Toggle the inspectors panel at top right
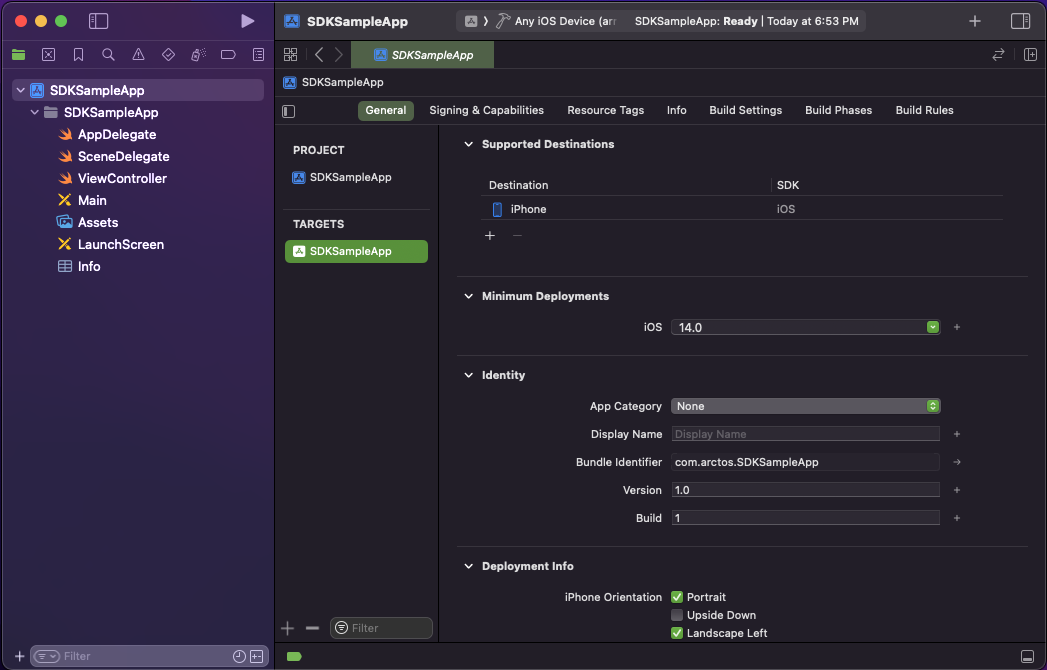Viewport: 1047px width, 670px height. [1020, 21]
